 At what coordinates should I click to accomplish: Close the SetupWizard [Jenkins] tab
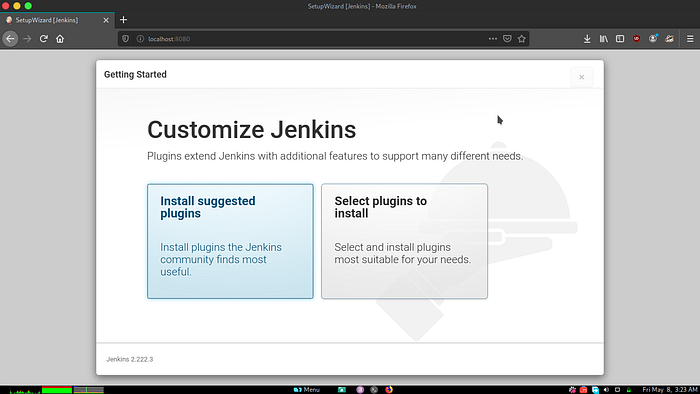coord(106,20)
